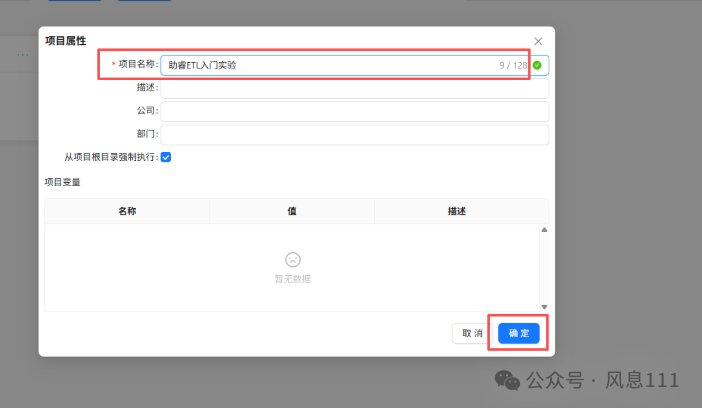This screenshot has height=408, width=702.
Task: Click the 确定 button
Action: pyautogui.click(x=518, y=333)
